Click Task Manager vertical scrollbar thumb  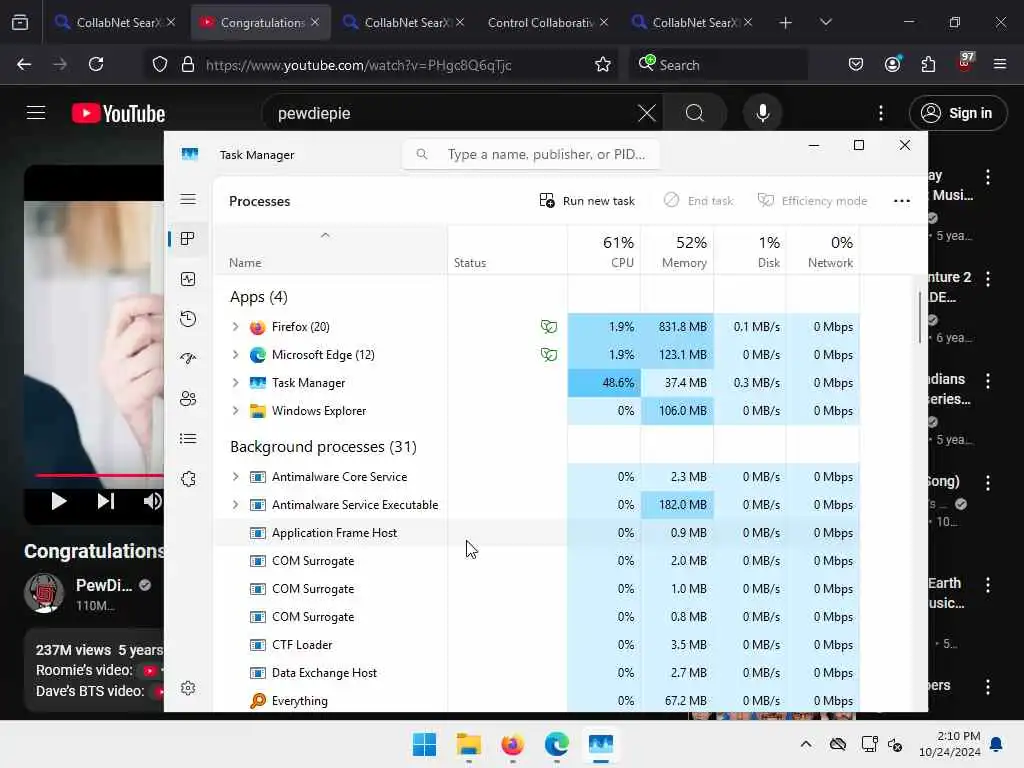pyautogui.click(x=920, y=317)
